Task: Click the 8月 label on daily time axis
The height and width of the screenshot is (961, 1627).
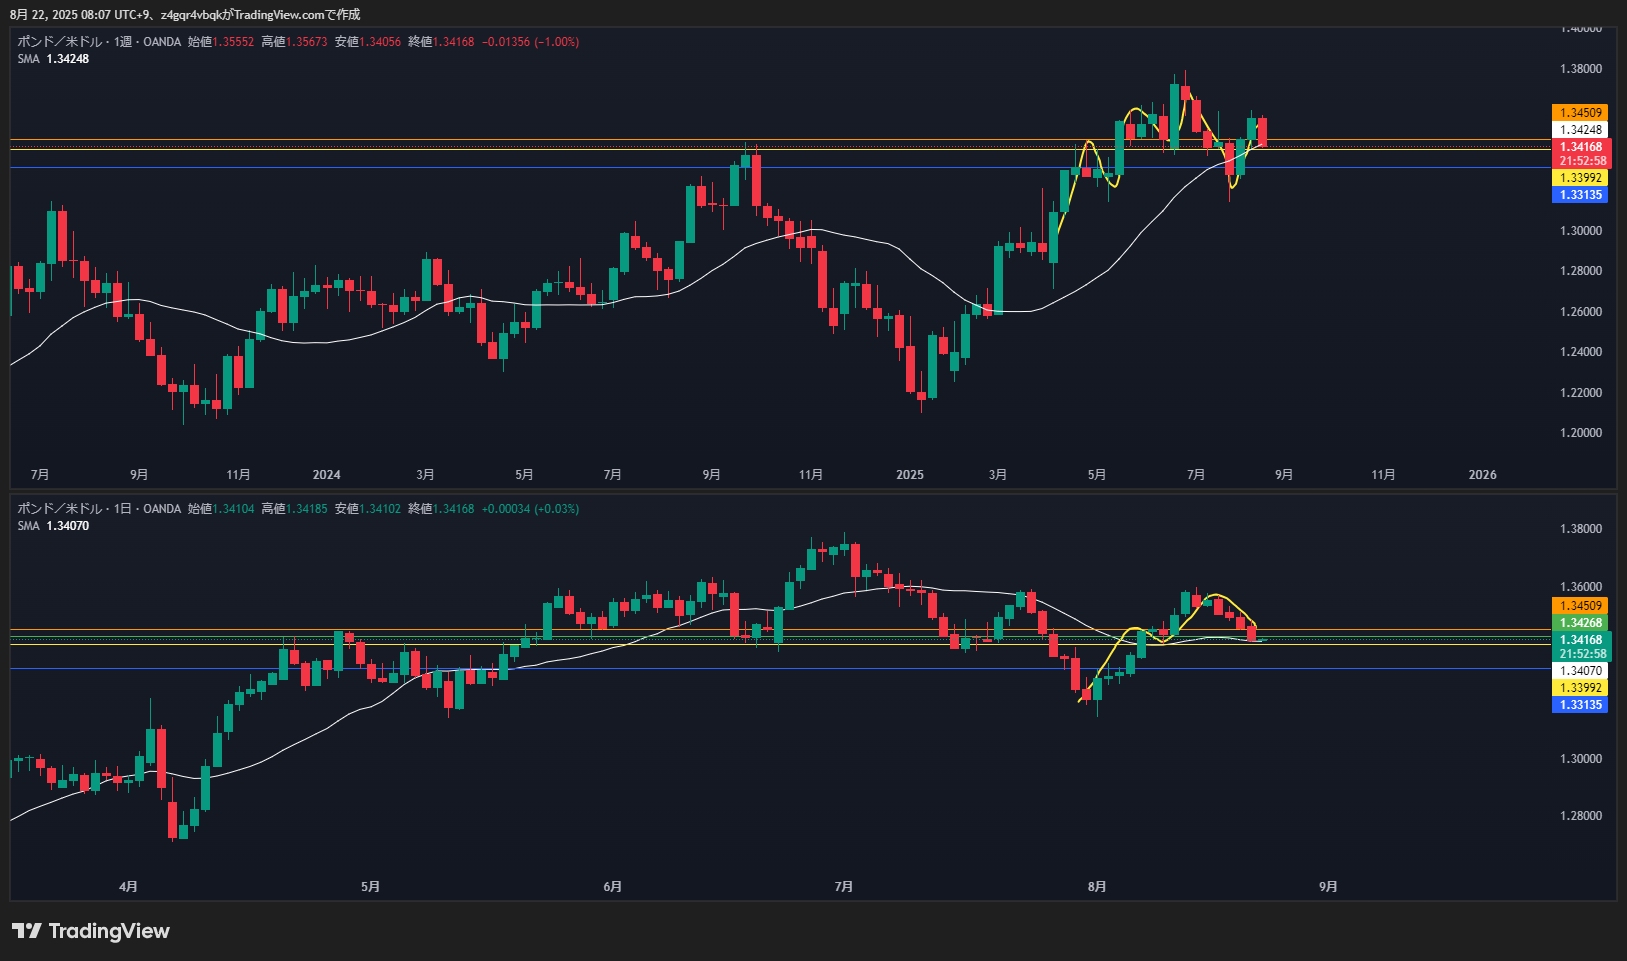Action: 1097,887
